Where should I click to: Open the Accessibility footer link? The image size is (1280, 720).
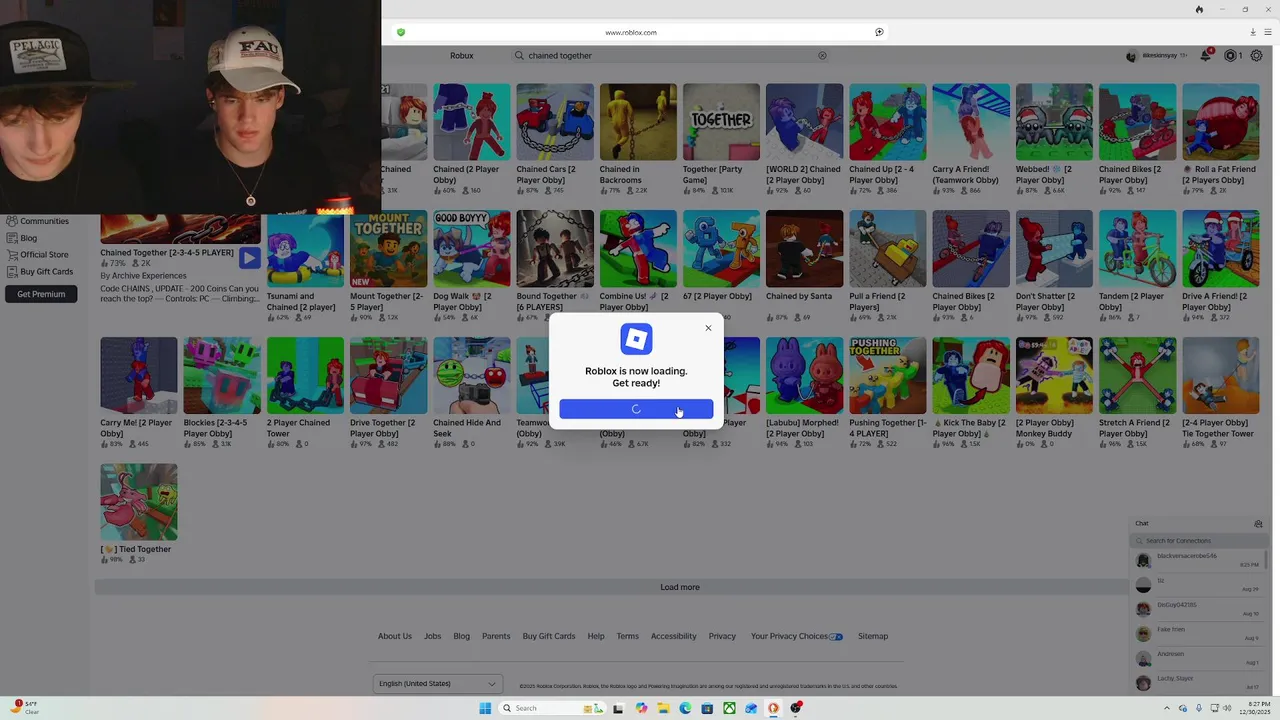pos(673,636)
